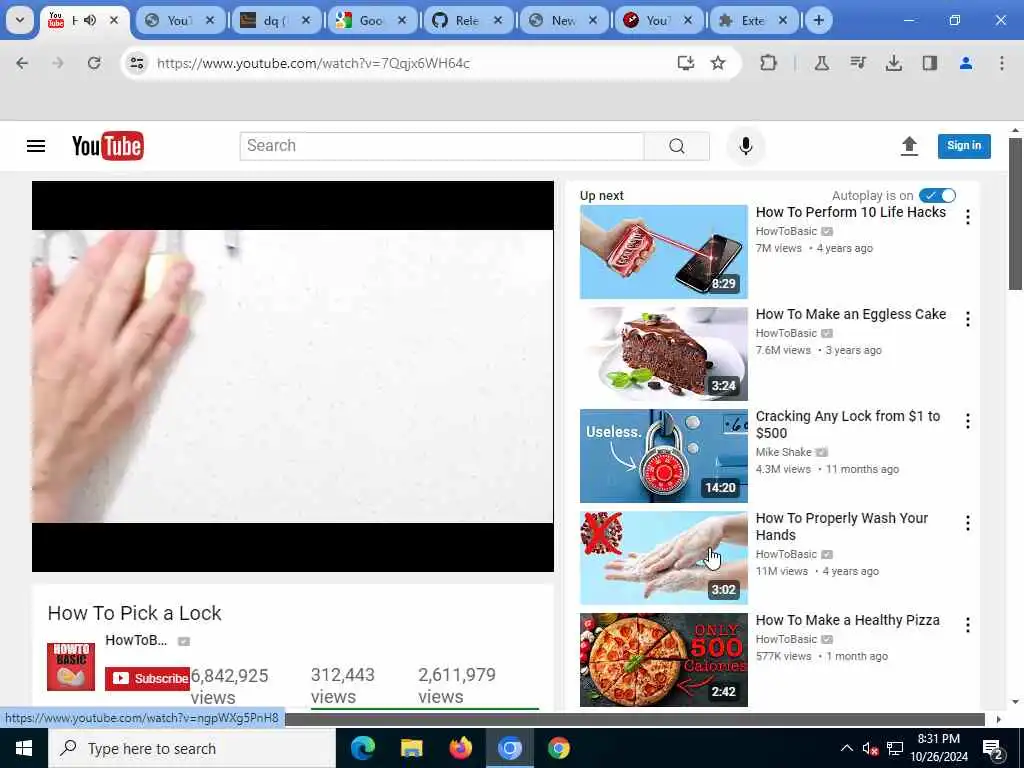Launch Microsoft Edge from taskbar
The height and width of the screenshot is (768, 1024).
click(x=363, y=748)
